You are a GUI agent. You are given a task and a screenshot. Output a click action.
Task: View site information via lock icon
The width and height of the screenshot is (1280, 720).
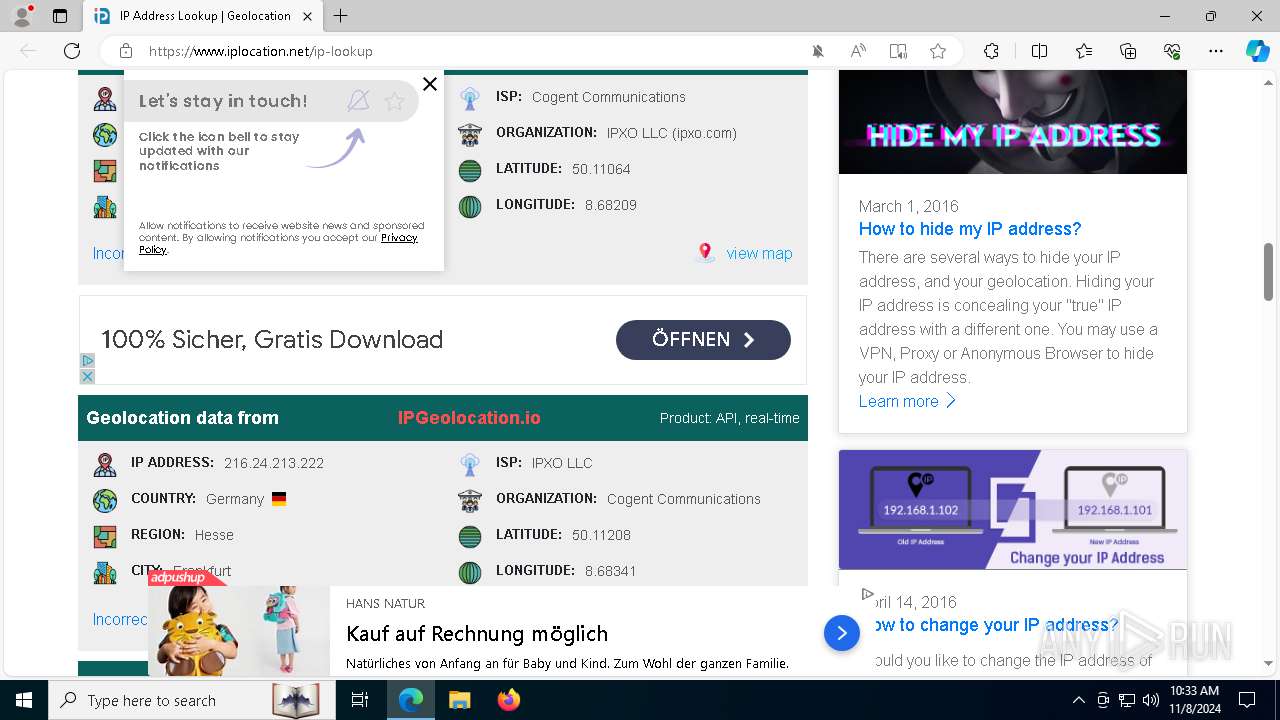[126, 51]
